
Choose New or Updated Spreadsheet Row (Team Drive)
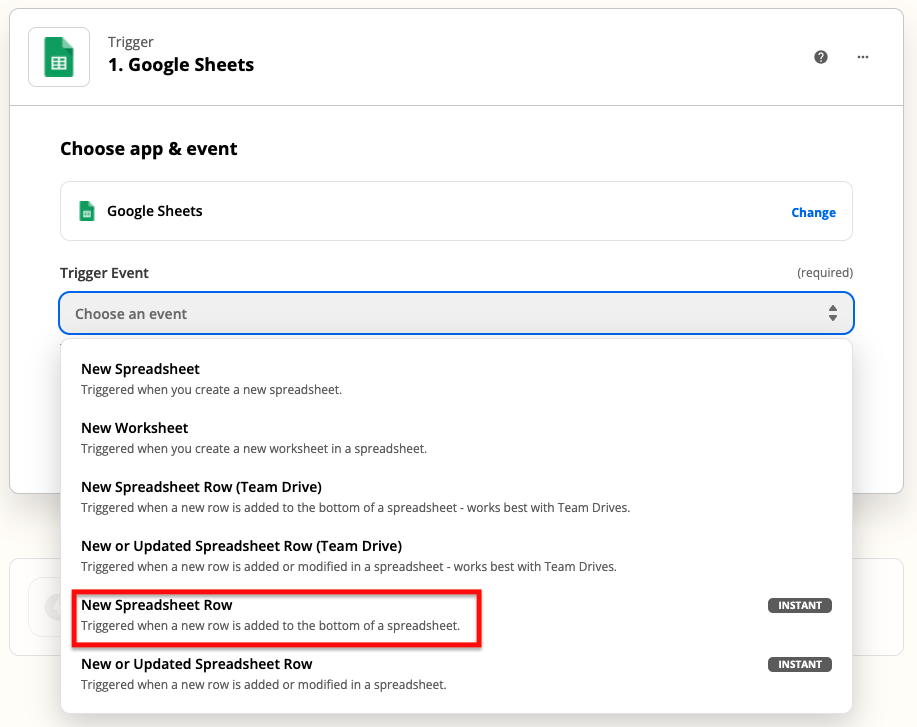click(x=456, y=556)
